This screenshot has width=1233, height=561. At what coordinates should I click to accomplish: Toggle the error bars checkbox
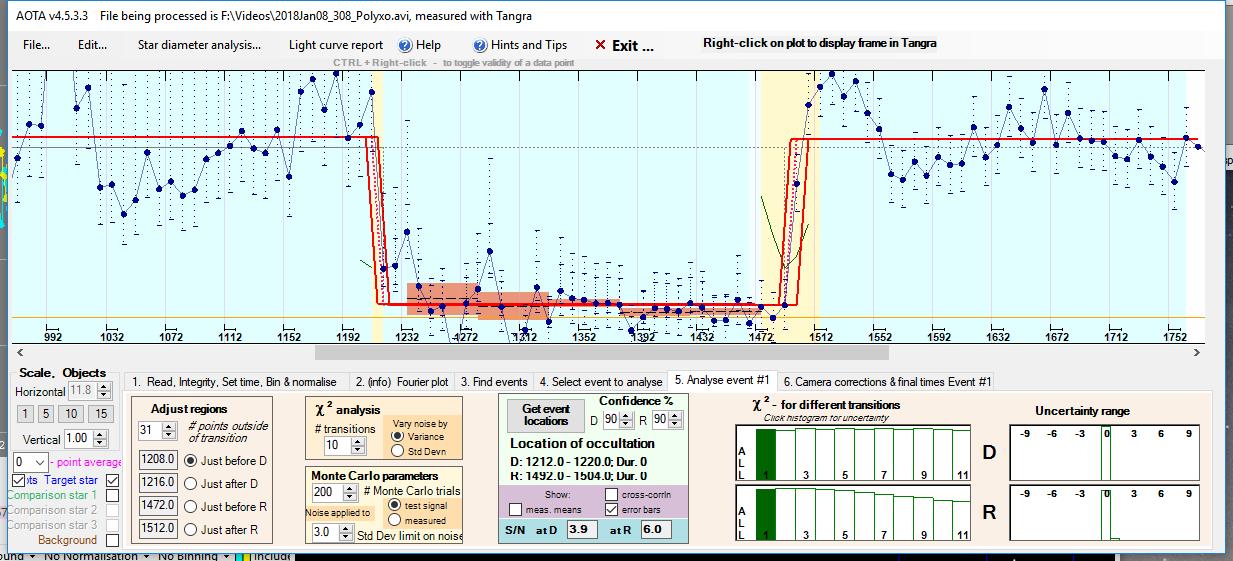pos(611,510)
